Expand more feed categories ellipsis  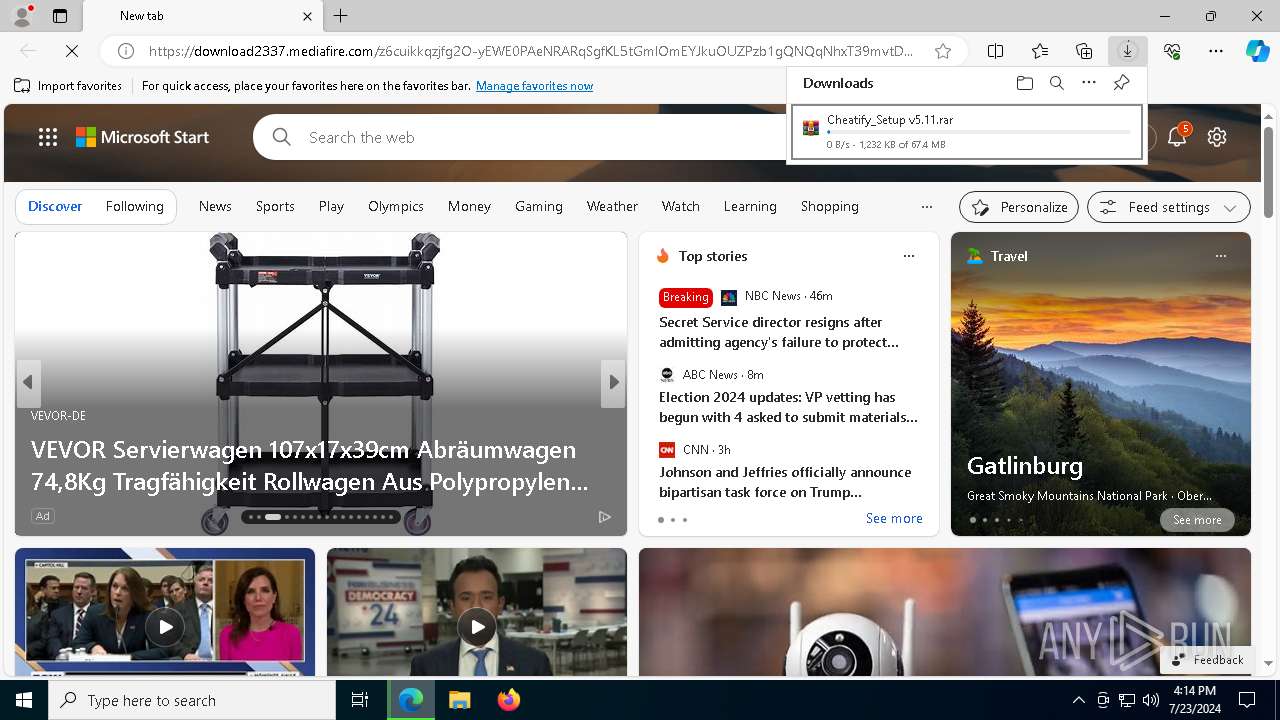pyautogui.click(x=927, y=207)
